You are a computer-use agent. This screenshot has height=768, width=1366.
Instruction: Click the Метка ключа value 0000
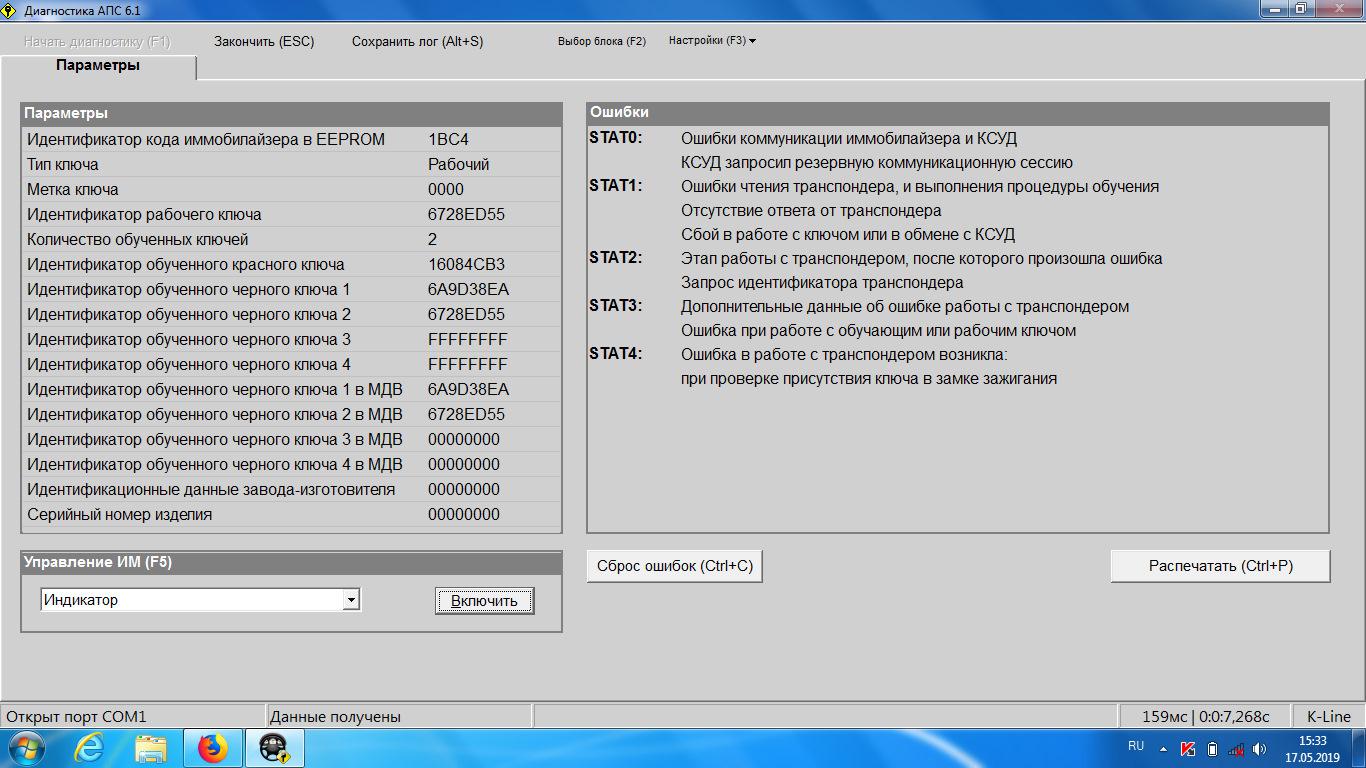coord(446,190)
